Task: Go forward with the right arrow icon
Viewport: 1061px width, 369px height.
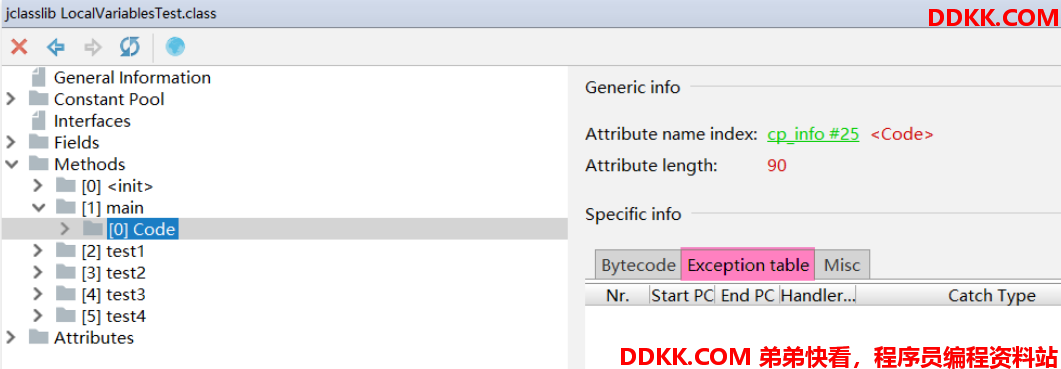Action: coord(93,47)
